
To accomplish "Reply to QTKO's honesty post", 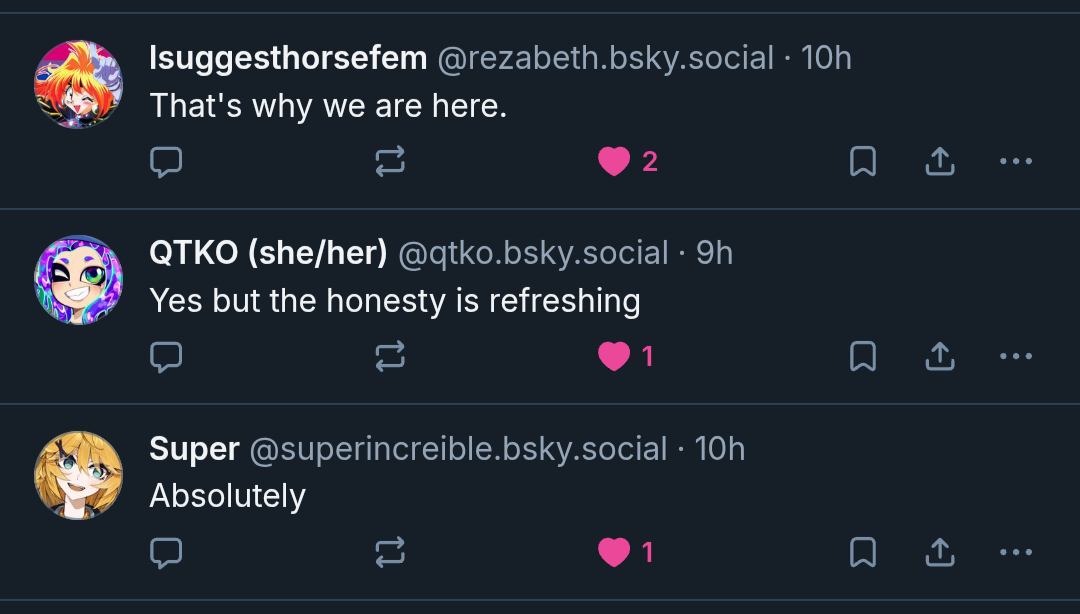I will pos(166,357).
